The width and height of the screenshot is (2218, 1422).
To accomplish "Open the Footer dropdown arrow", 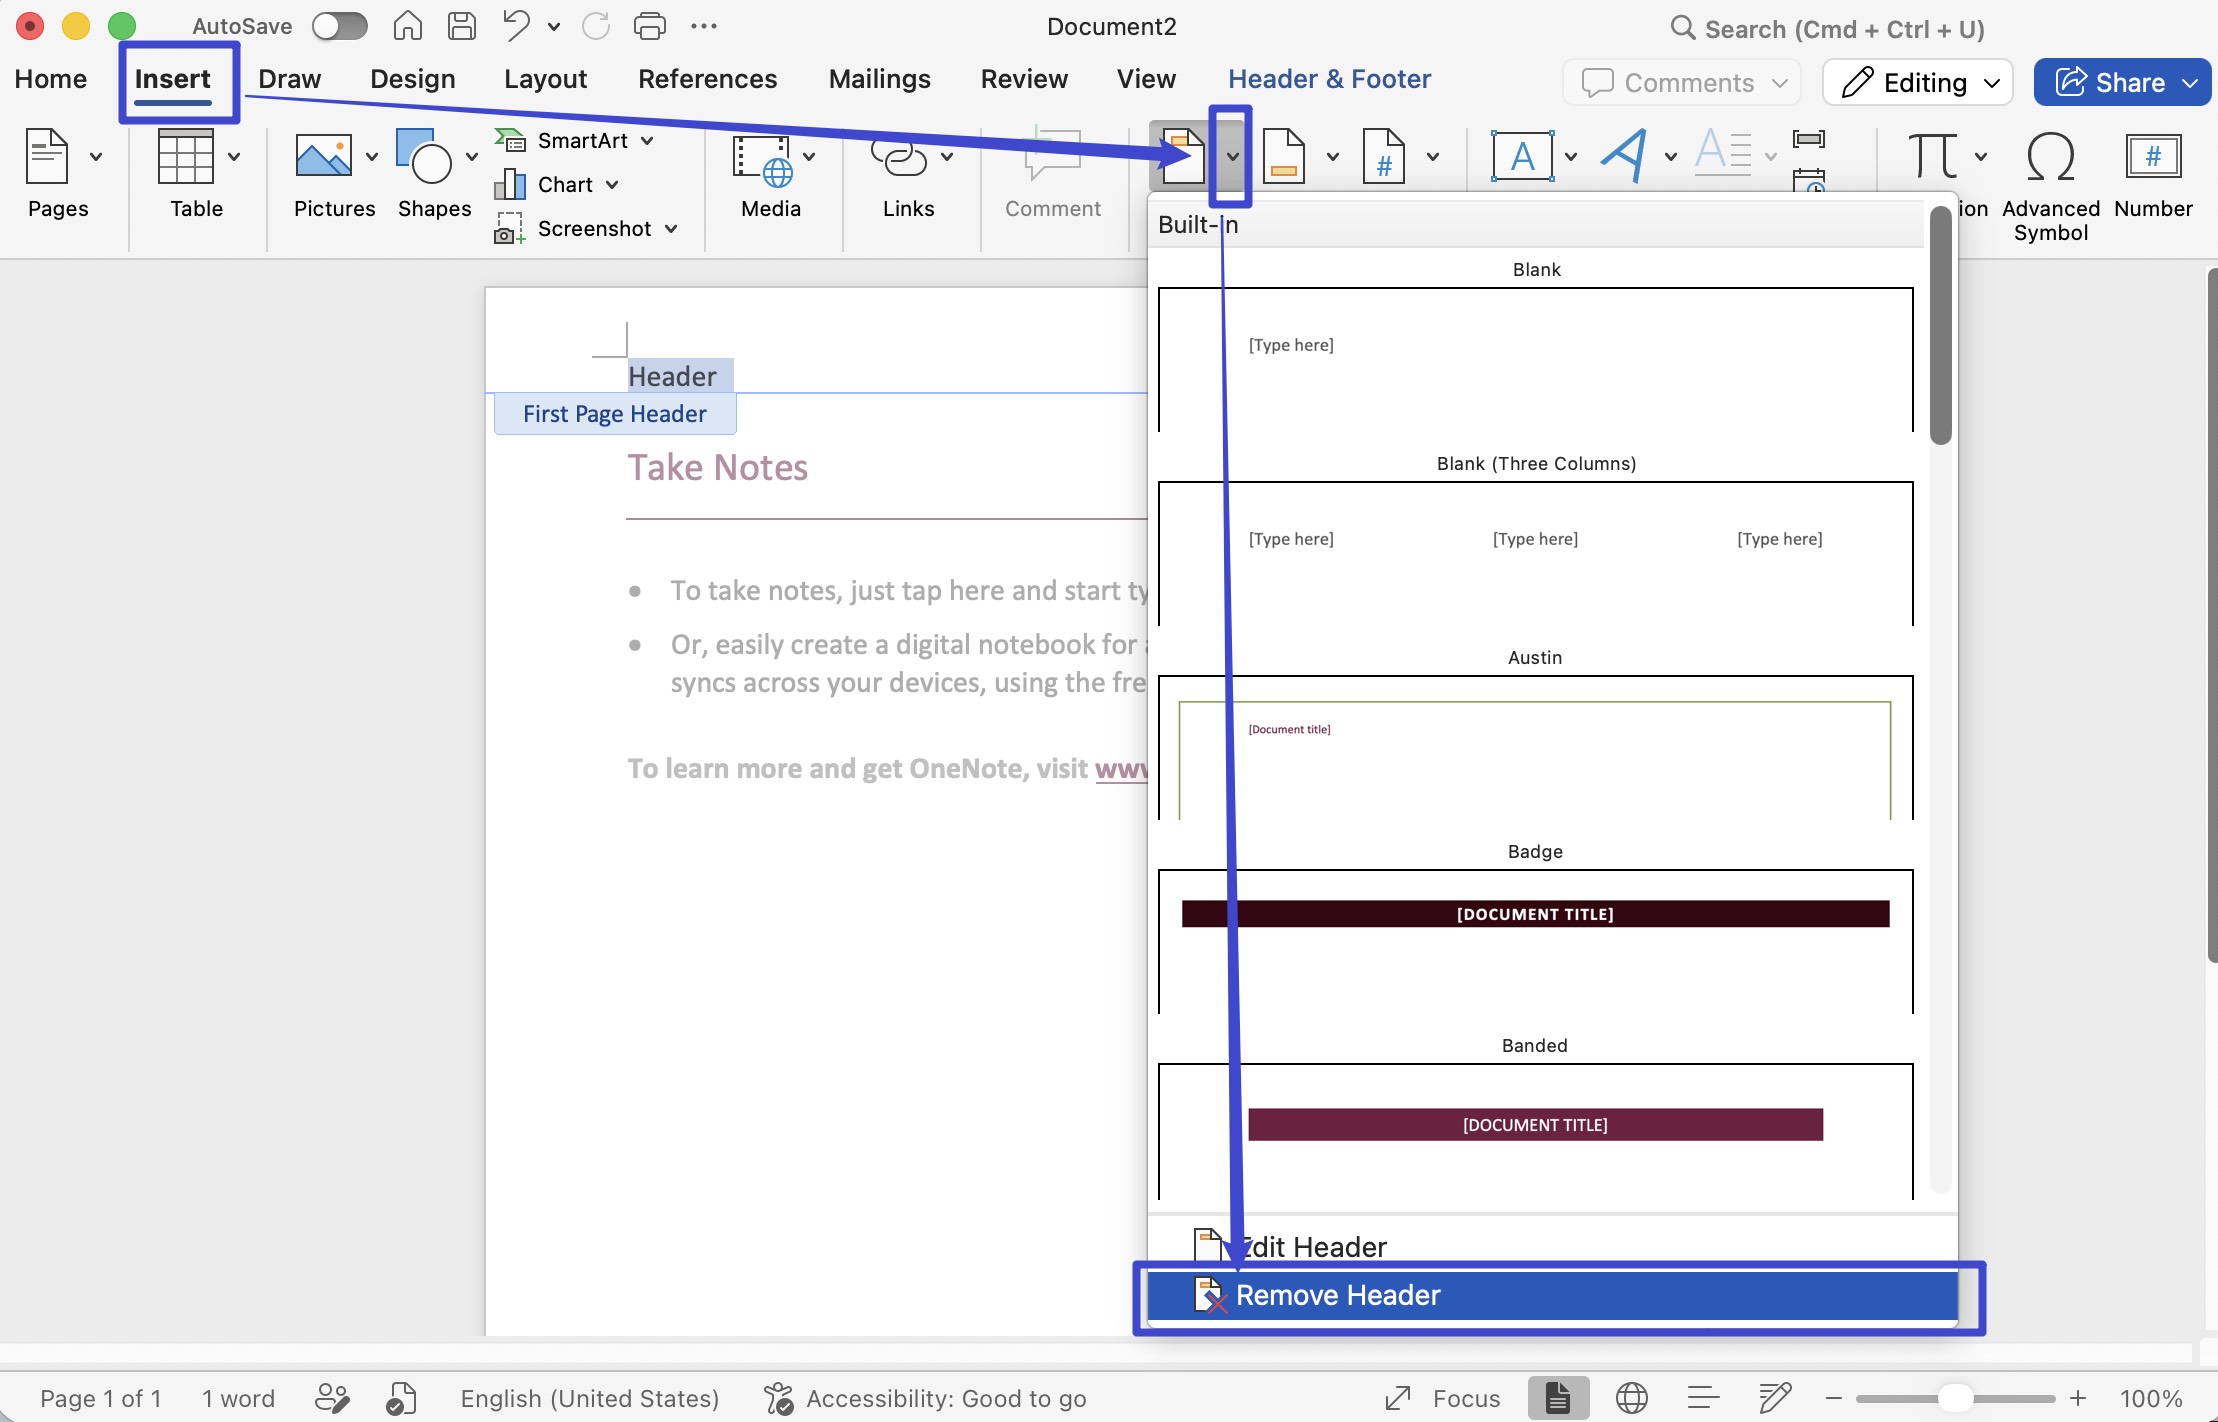I will click(1333, 157).
